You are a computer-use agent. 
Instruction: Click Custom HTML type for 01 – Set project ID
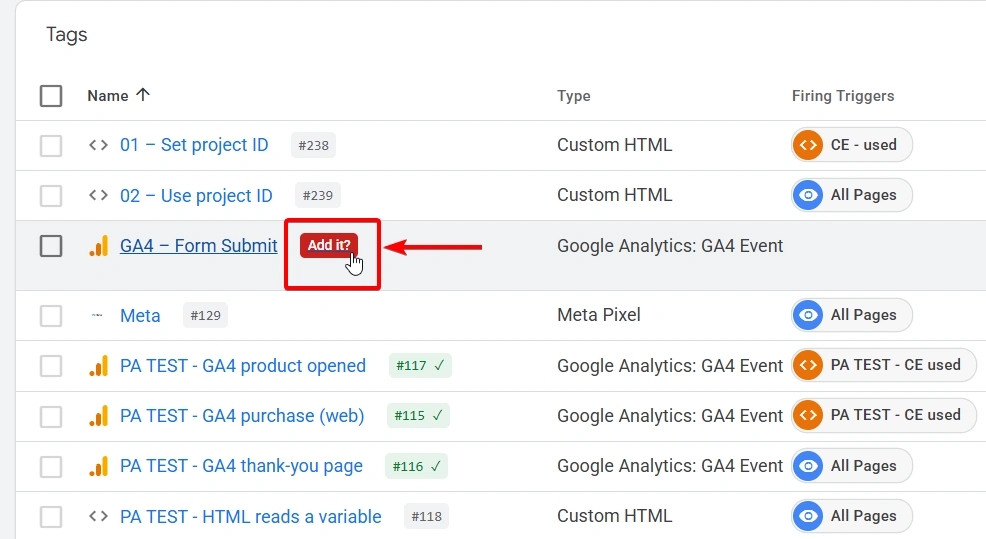614,145
